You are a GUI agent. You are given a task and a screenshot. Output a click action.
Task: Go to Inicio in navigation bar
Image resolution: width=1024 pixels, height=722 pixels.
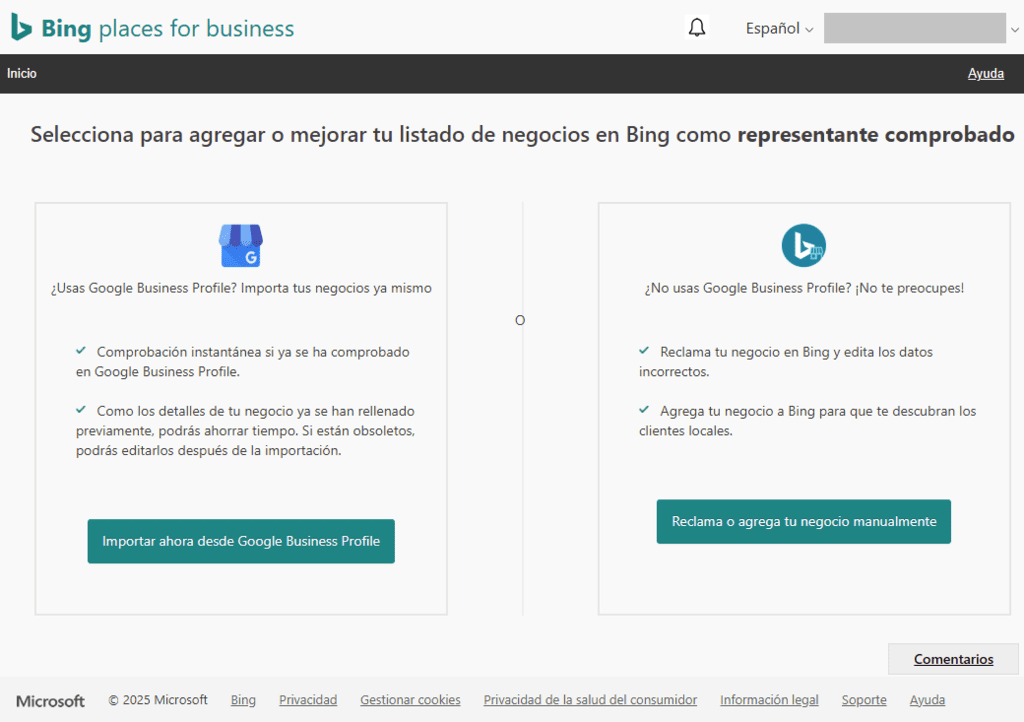(22, 73)
